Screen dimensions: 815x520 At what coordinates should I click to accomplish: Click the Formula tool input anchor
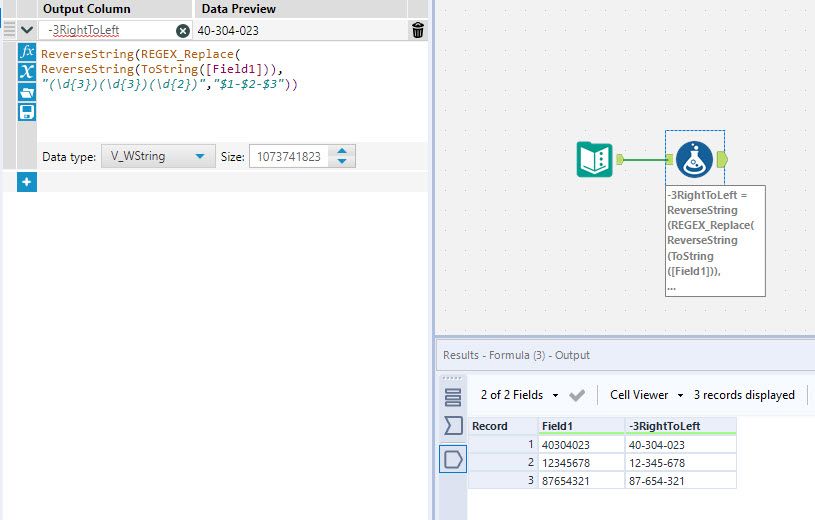(x=669, y=159)
